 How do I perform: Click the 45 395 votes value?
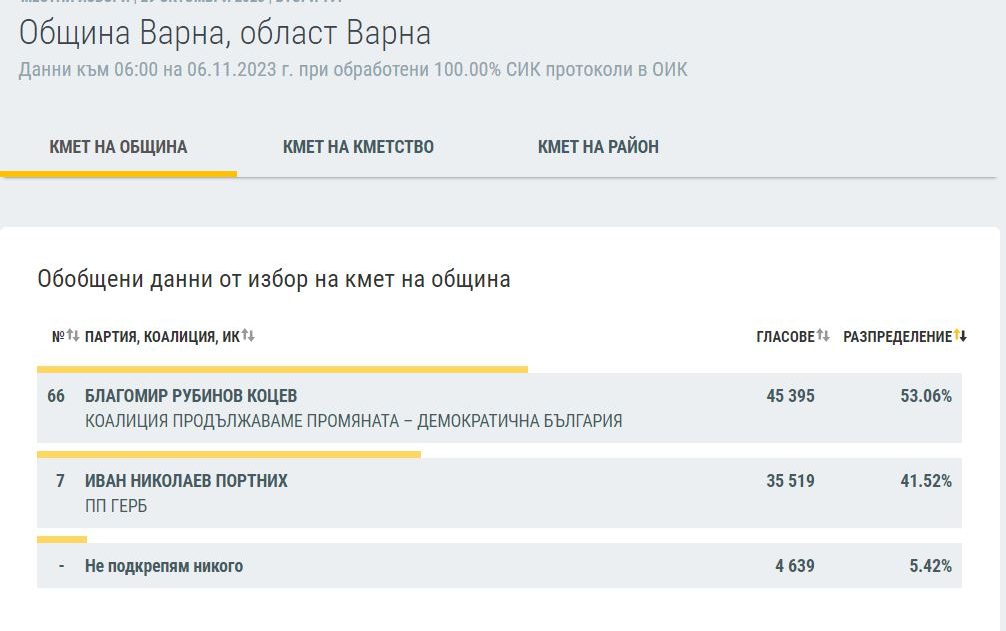790,396
